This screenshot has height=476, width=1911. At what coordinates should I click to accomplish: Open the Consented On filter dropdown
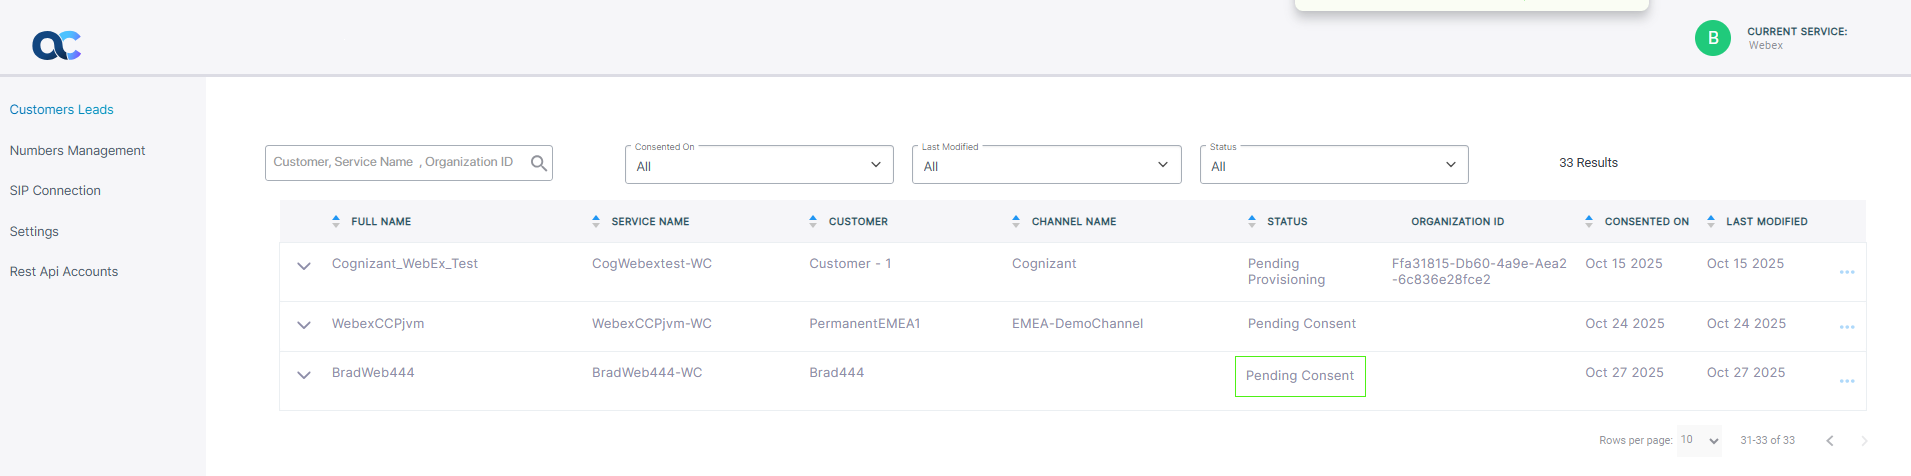click(x=758, y=166)
